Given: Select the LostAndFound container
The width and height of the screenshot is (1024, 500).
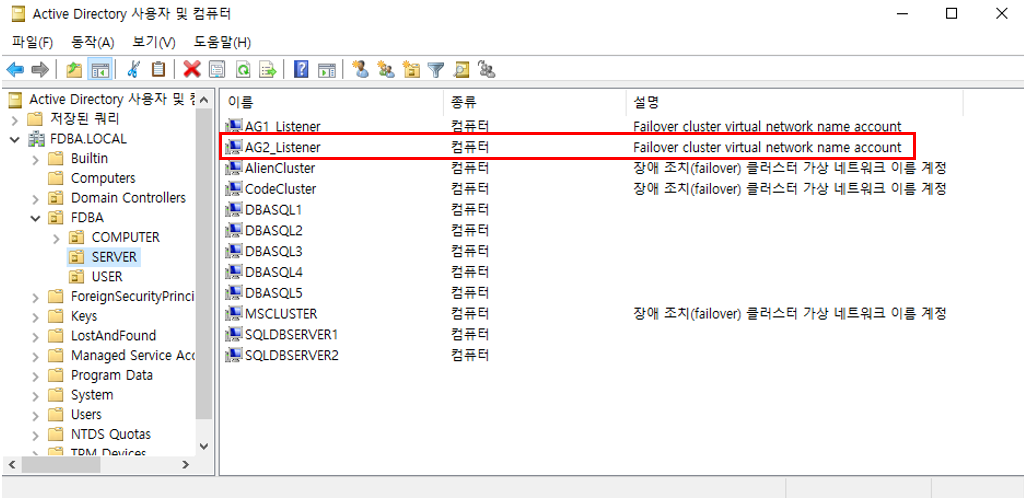Looking at the screenshot, I should 114,336.
